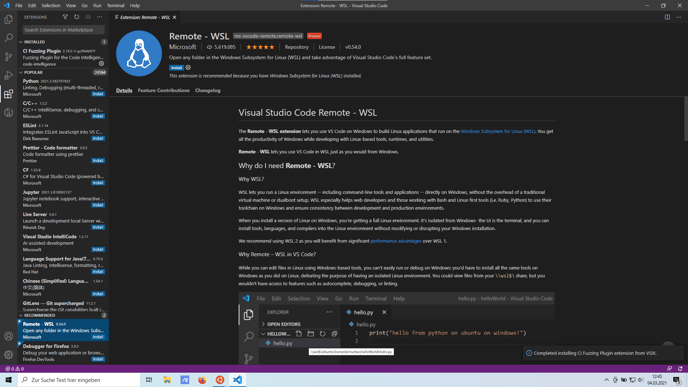The height and width of the screenshot is (387, 688).
Task: Switch to Feature Contributions tab
Action: click(x=164, y=90)
